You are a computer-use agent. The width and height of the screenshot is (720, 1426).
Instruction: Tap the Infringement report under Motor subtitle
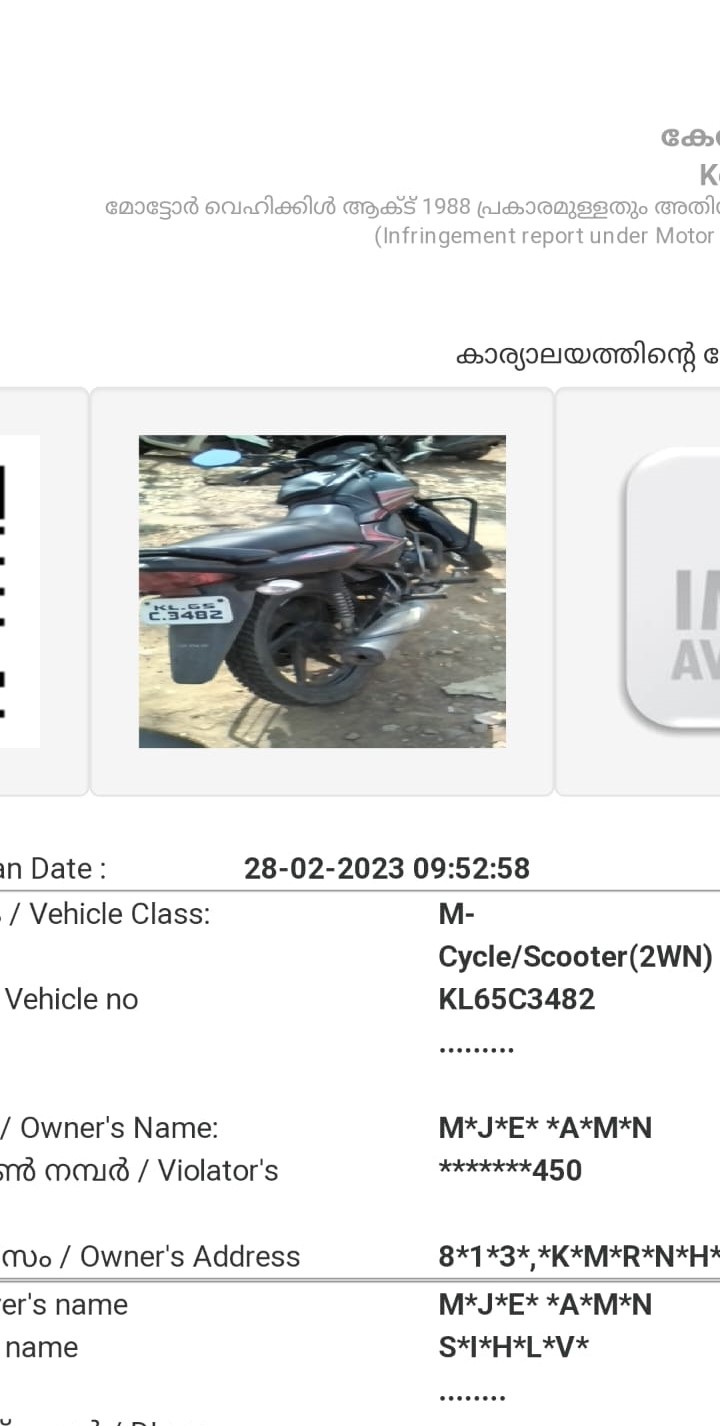tap(546, 236)
